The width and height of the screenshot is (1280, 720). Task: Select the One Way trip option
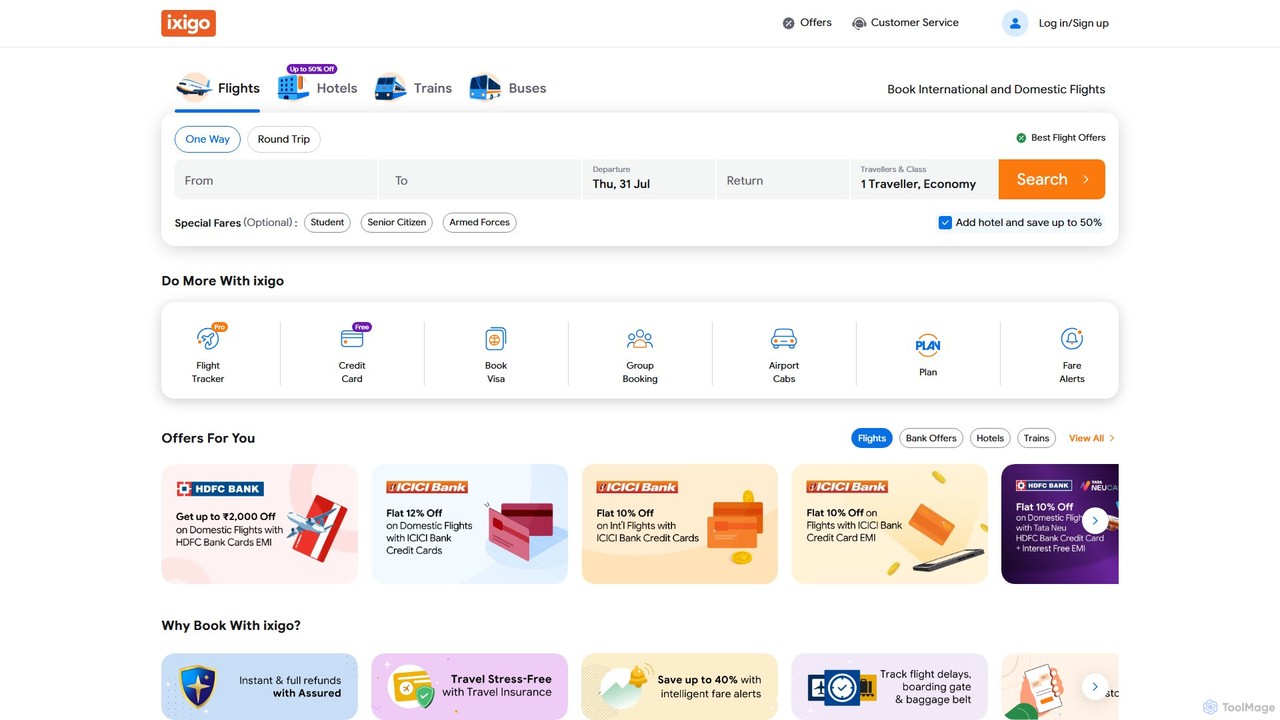pos(208,139)
